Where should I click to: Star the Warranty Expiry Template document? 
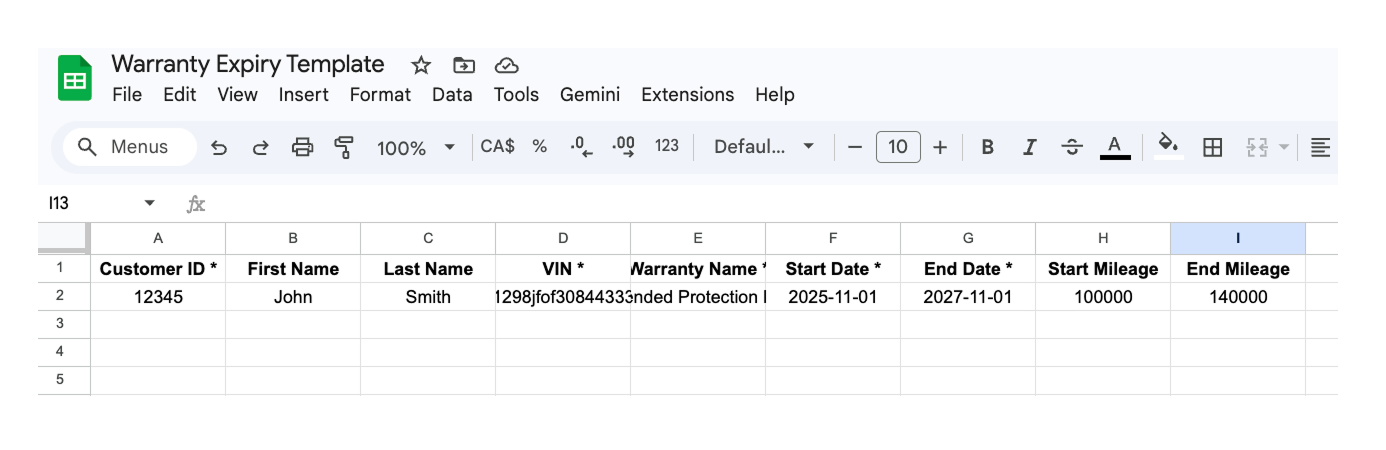click(x=421, y=65)
